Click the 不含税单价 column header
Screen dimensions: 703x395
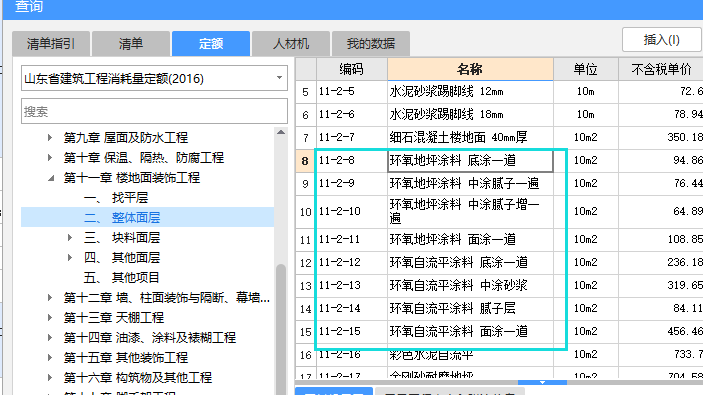point(661,69)
